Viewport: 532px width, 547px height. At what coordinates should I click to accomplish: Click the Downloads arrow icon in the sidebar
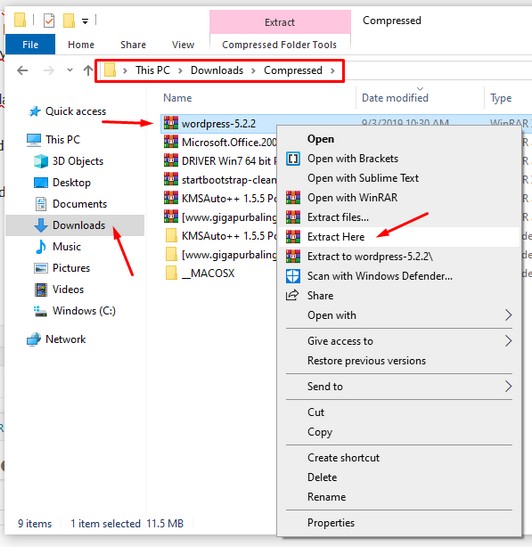coord(41,225)
